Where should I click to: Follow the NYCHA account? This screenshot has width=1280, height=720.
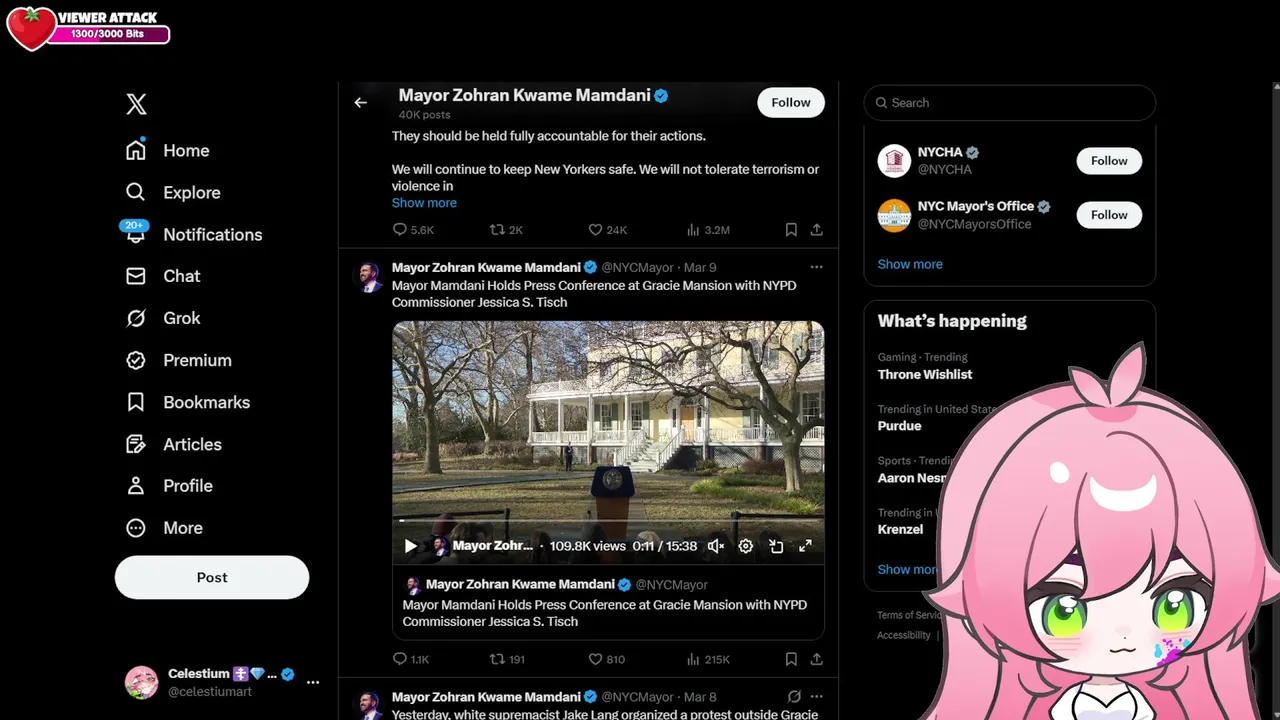coord(1109,160)
